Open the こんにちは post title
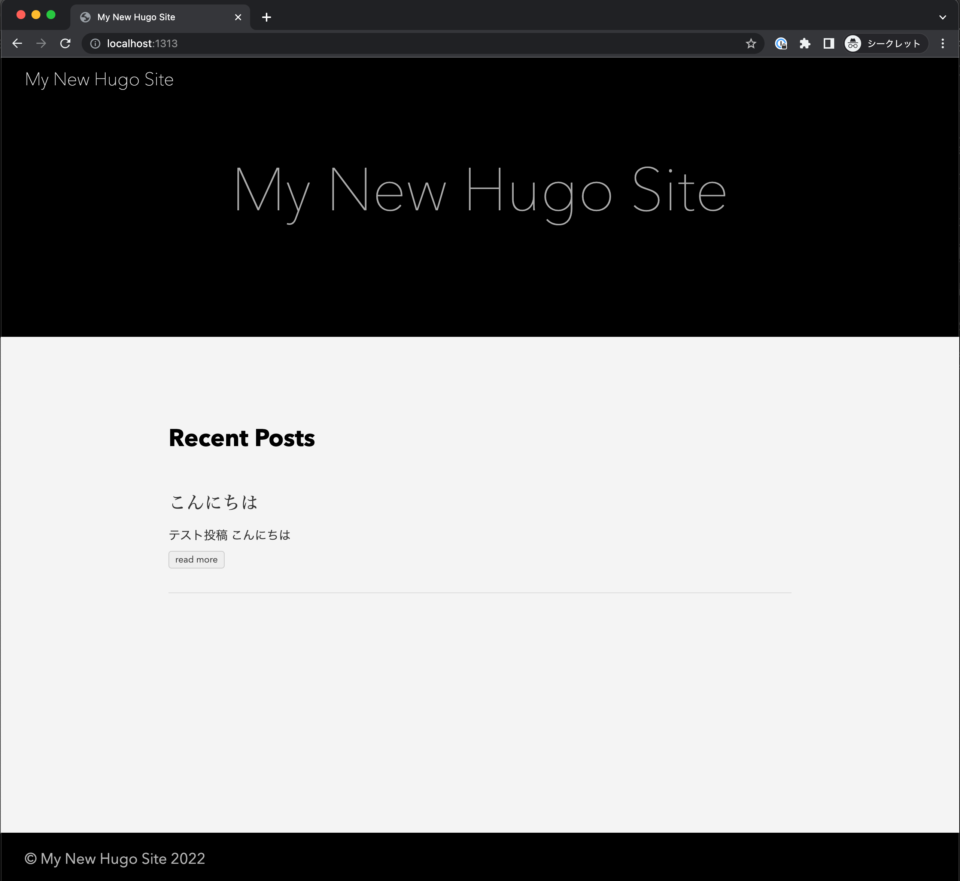Screen dimensions: 960x881 click(213, 501)
